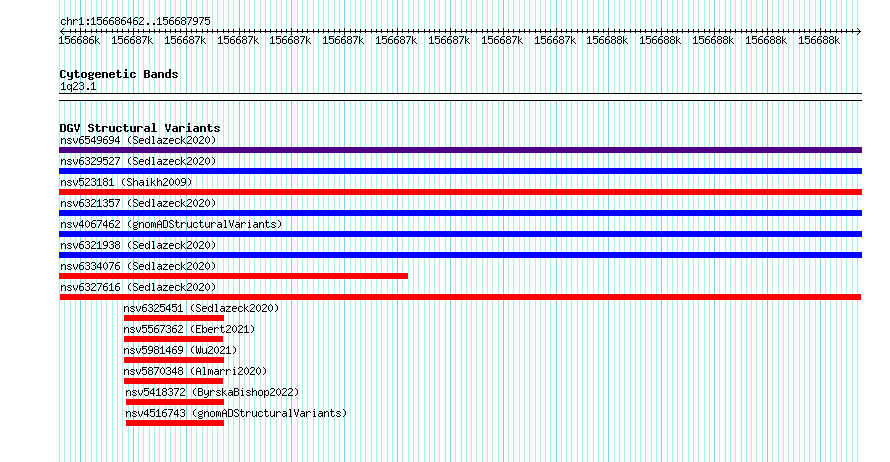This screenshot has height=462, width=890.
Task: Select the 1q23.1 band label
Action: pyautogui.click(x=78, y=87)
